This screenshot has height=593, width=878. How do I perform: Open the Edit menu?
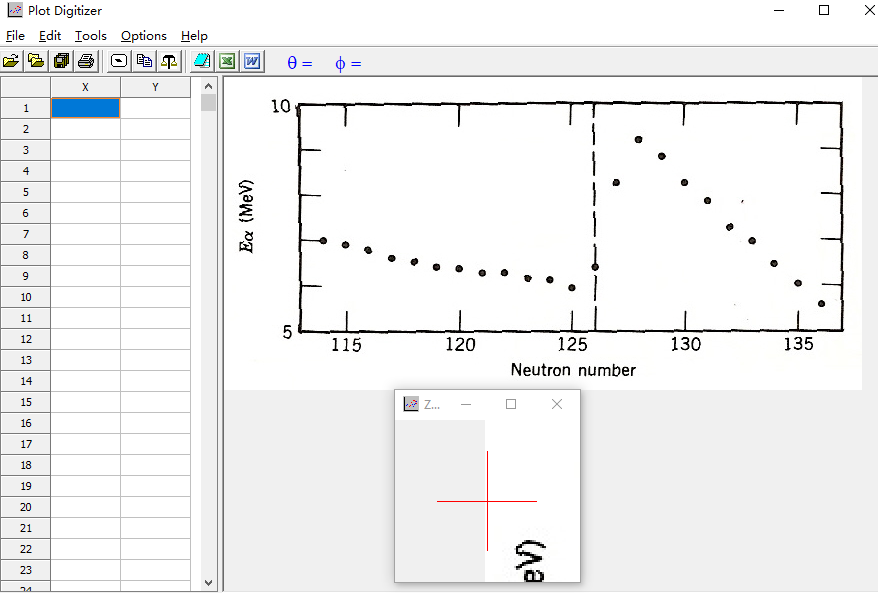click(49, 35)
